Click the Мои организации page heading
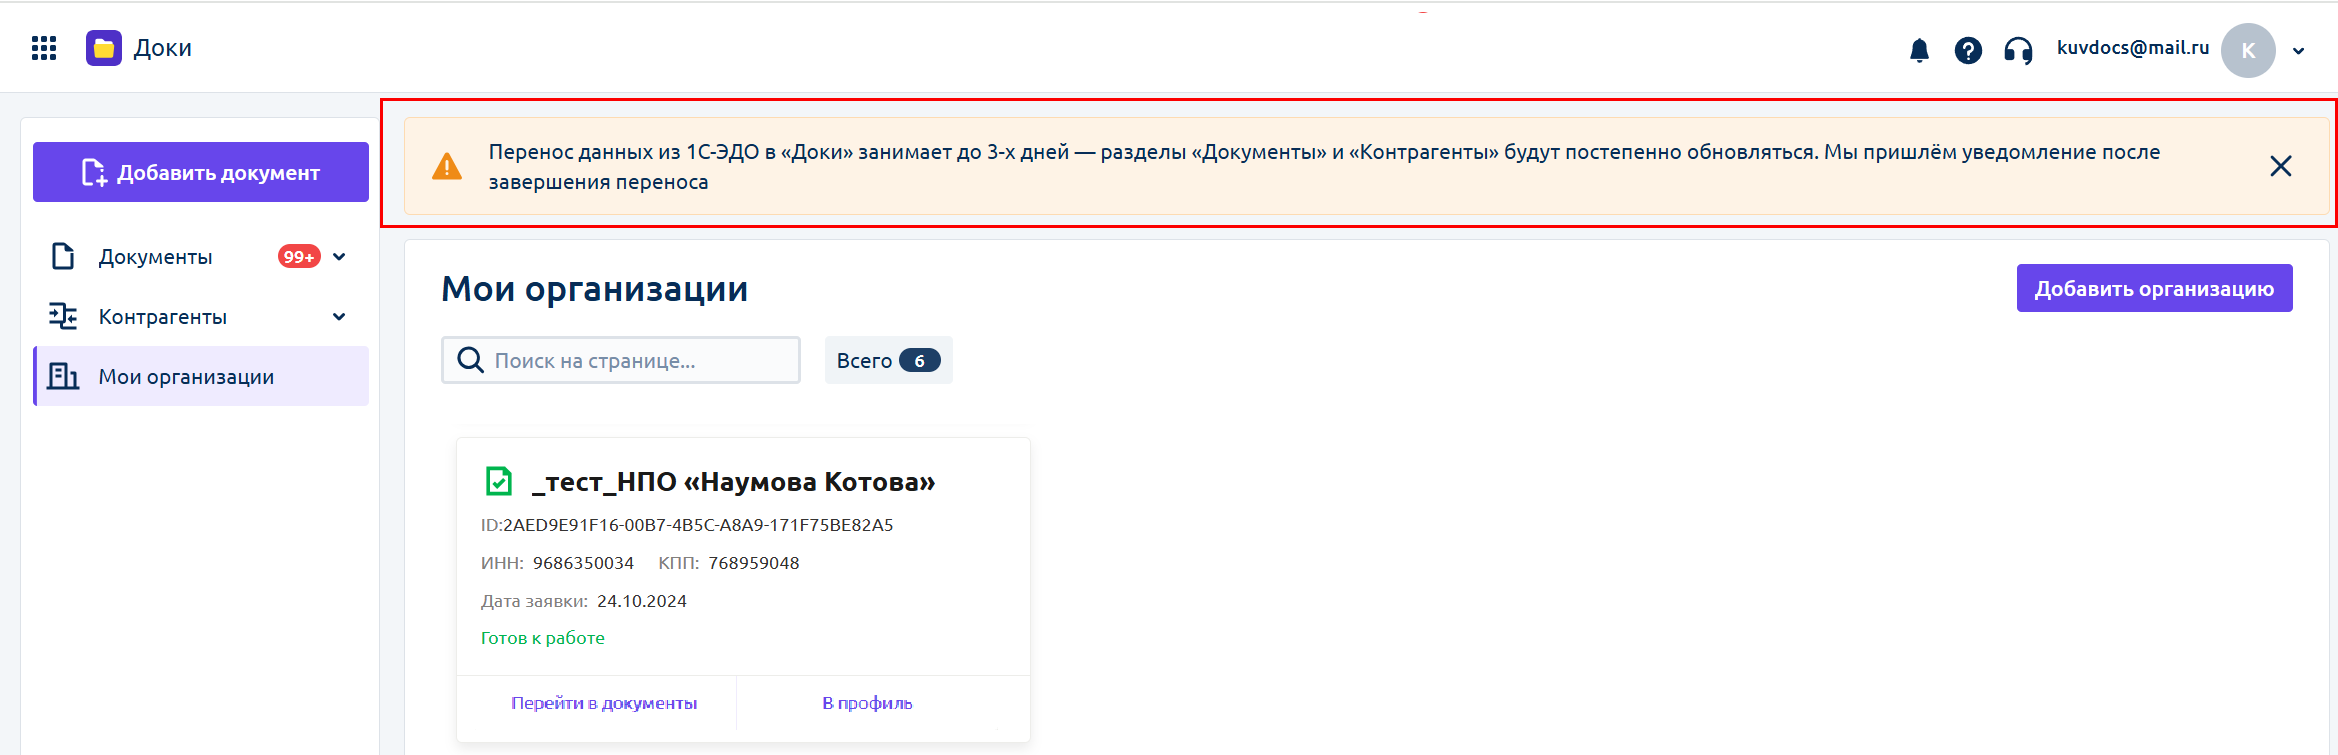 (595, 289)
